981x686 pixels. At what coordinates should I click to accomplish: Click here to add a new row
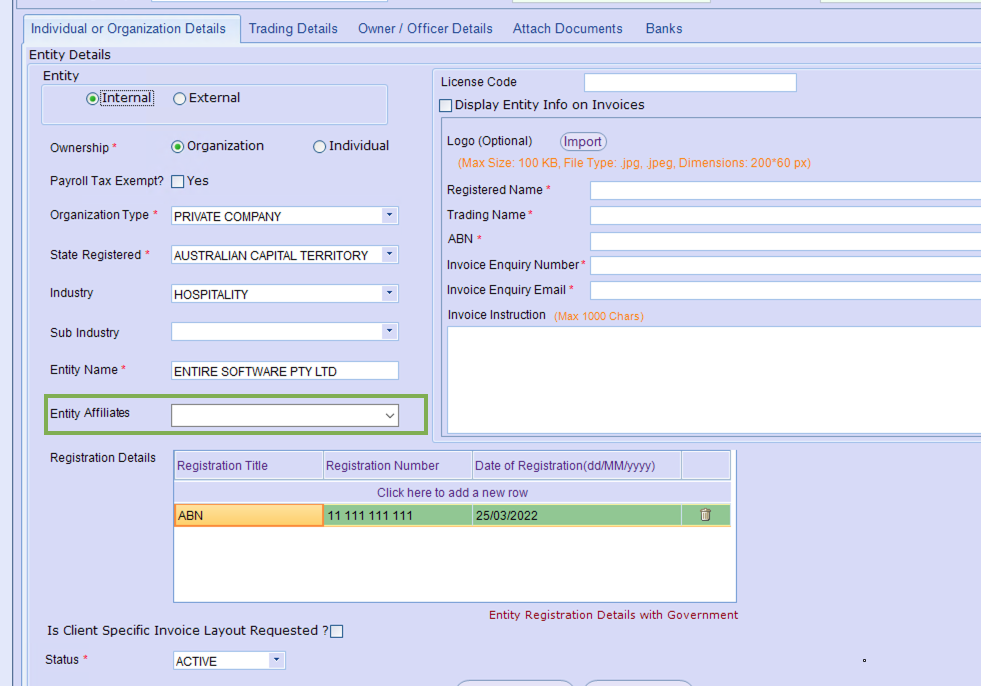coord(452,493)
